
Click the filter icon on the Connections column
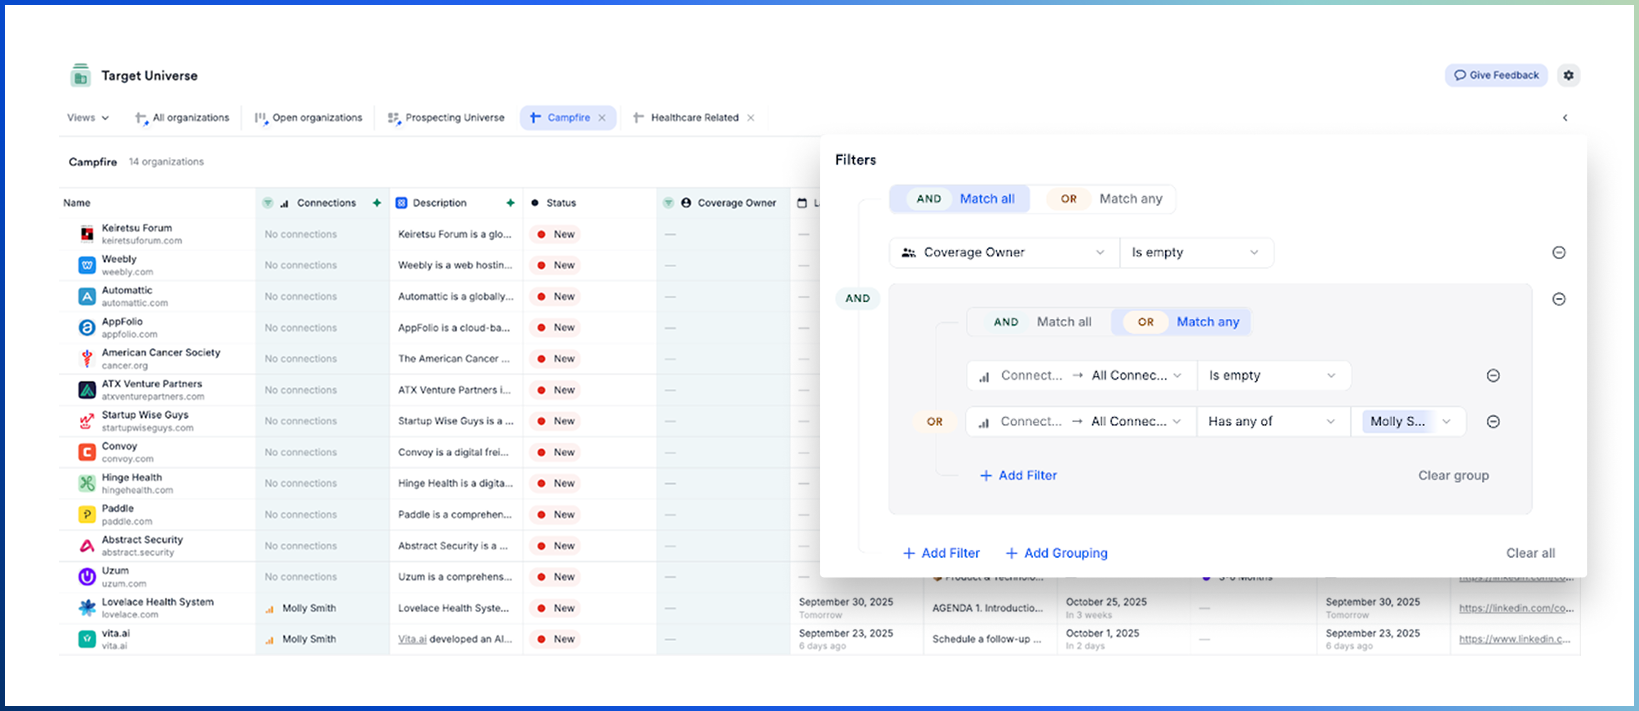point(267,203)
